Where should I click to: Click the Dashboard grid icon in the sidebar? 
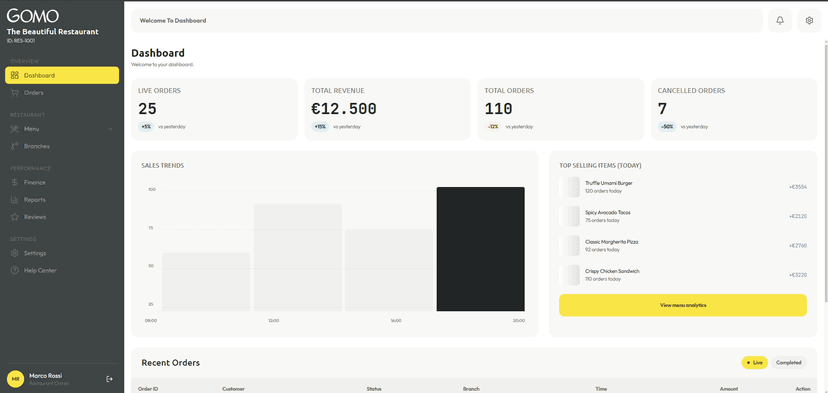(x=15, y=76)
